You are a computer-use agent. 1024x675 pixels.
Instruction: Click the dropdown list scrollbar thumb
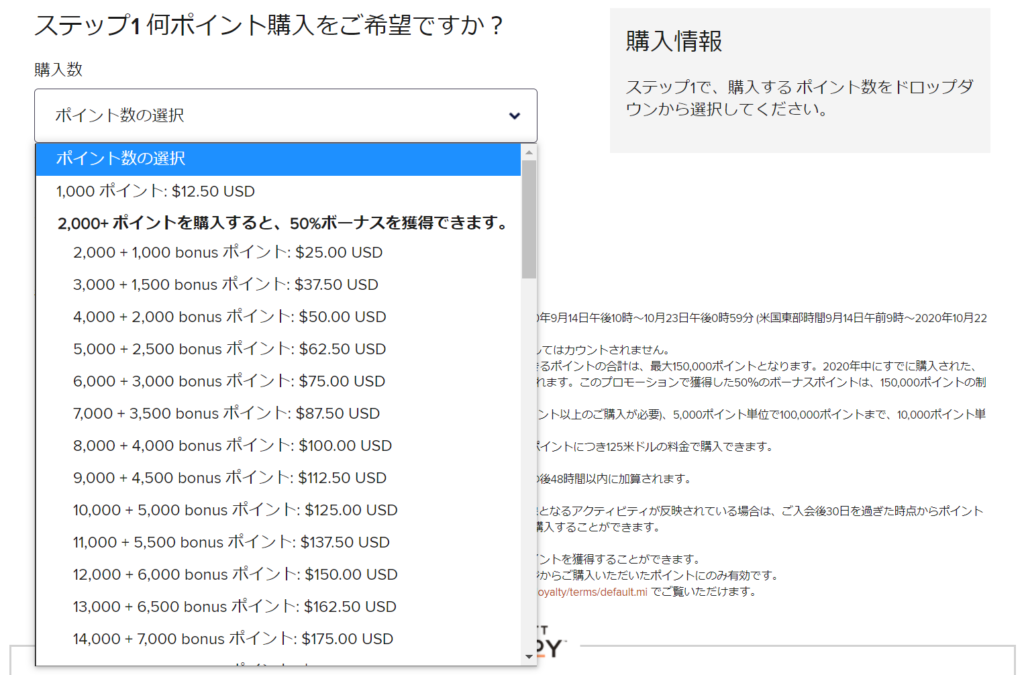click(x=529, y=220)
